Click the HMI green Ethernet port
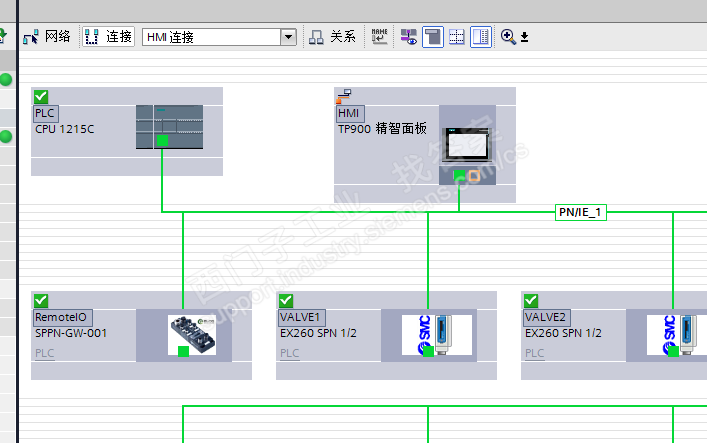 [x=459, y=175]
